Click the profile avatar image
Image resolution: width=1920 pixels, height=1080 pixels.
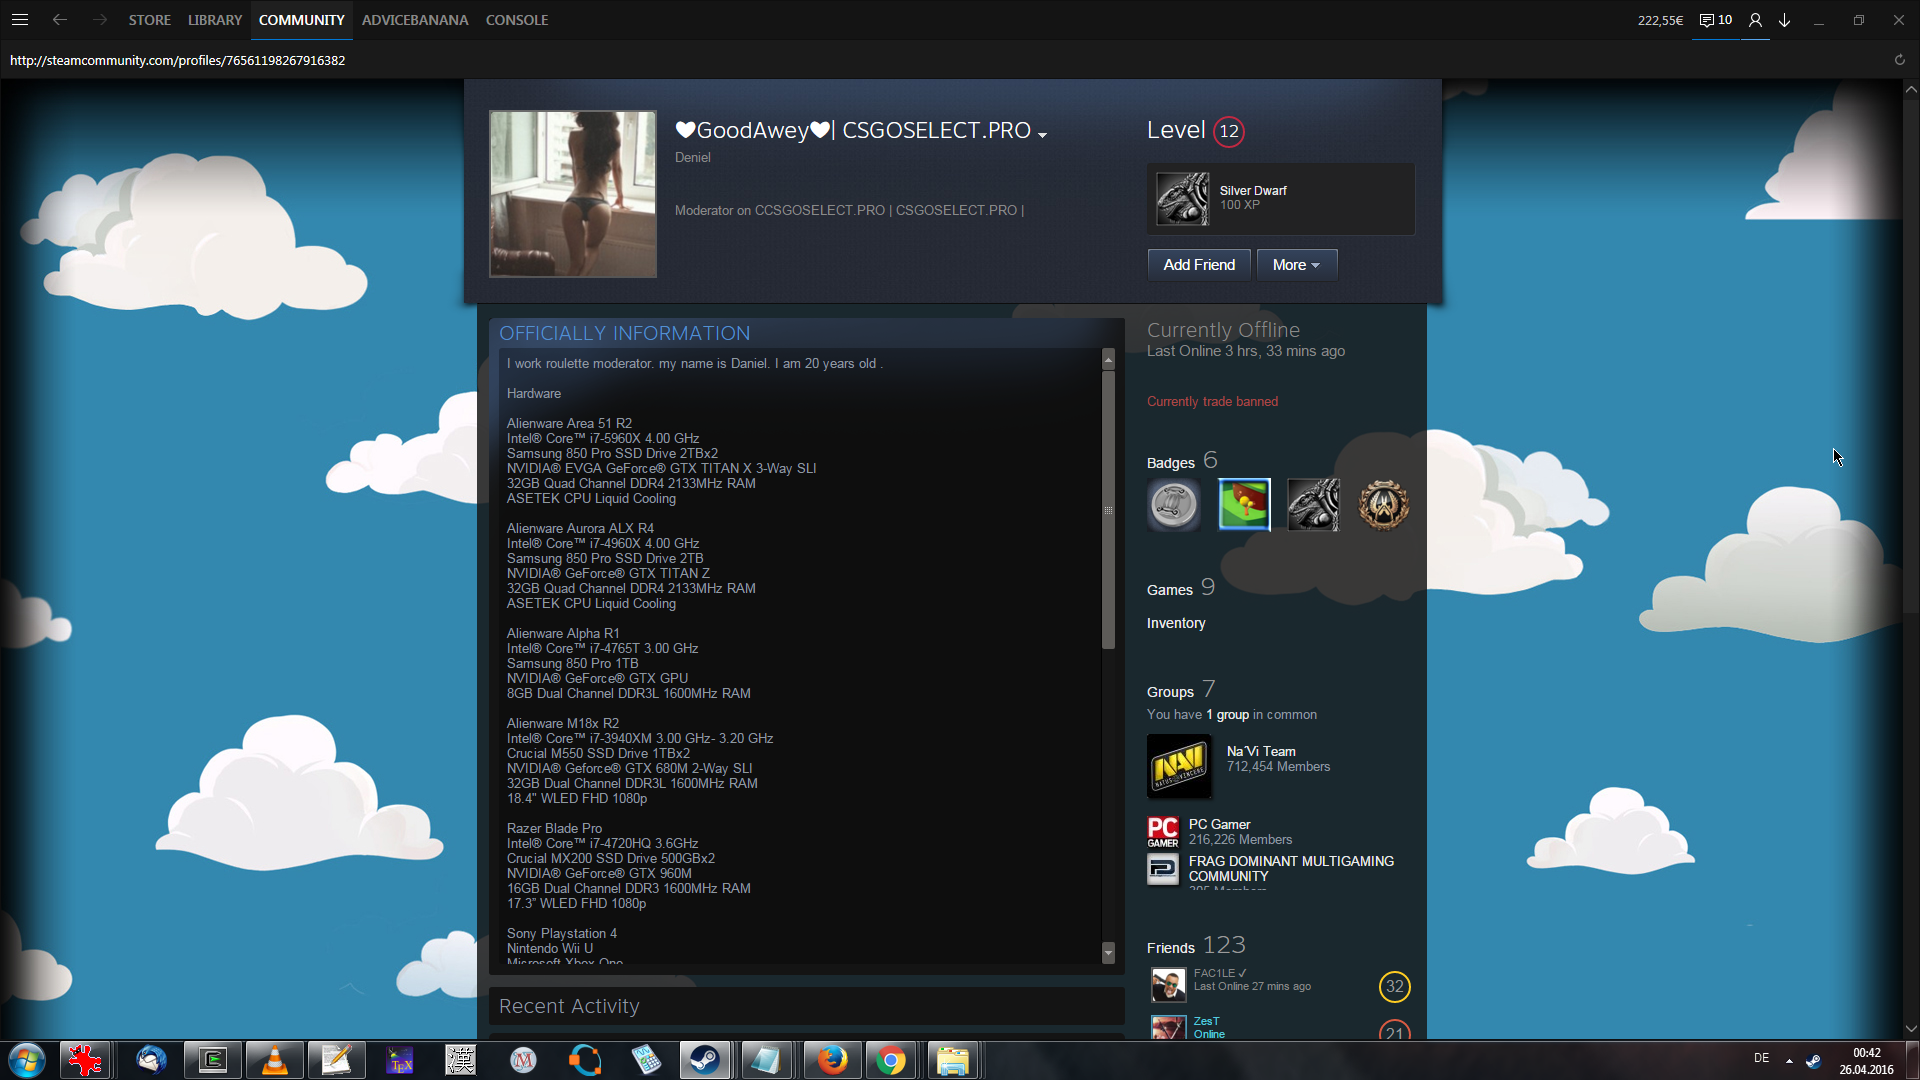573,194
